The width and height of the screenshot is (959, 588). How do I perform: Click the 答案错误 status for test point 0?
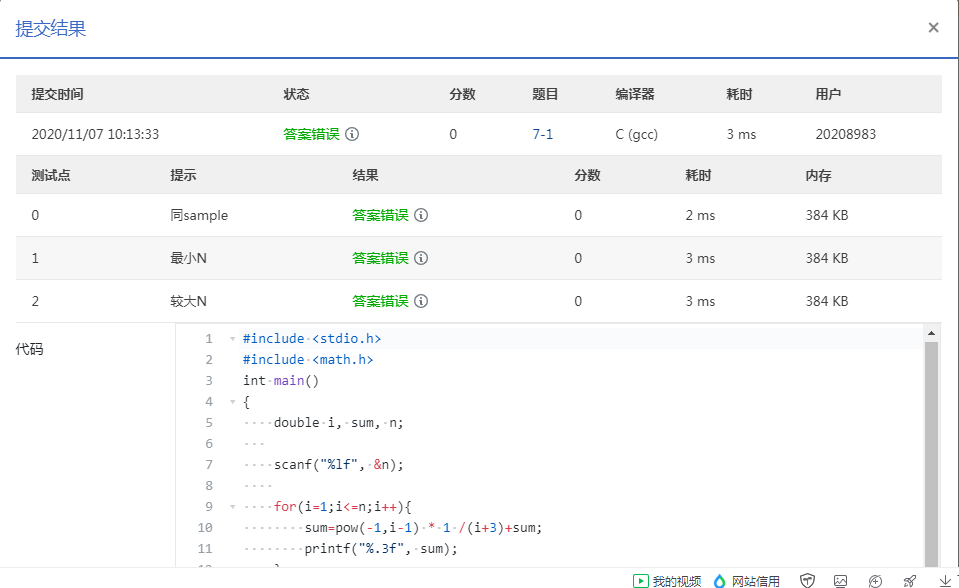(380, 215)
